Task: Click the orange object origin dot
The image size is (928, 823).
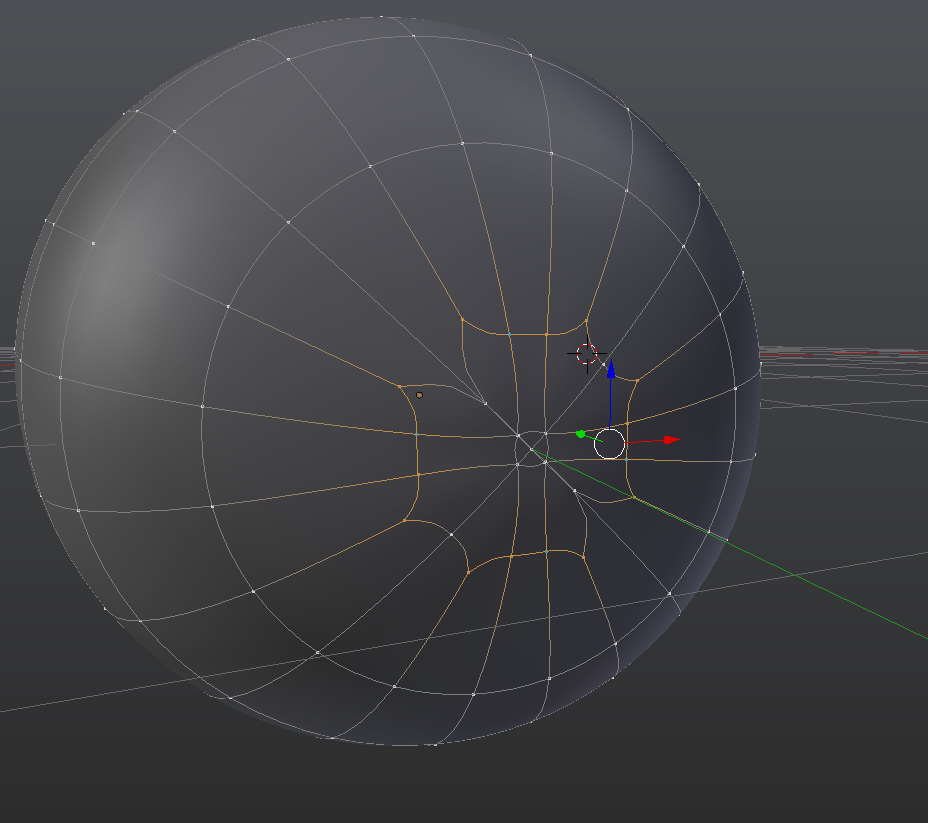Action: tap(420, 395)
